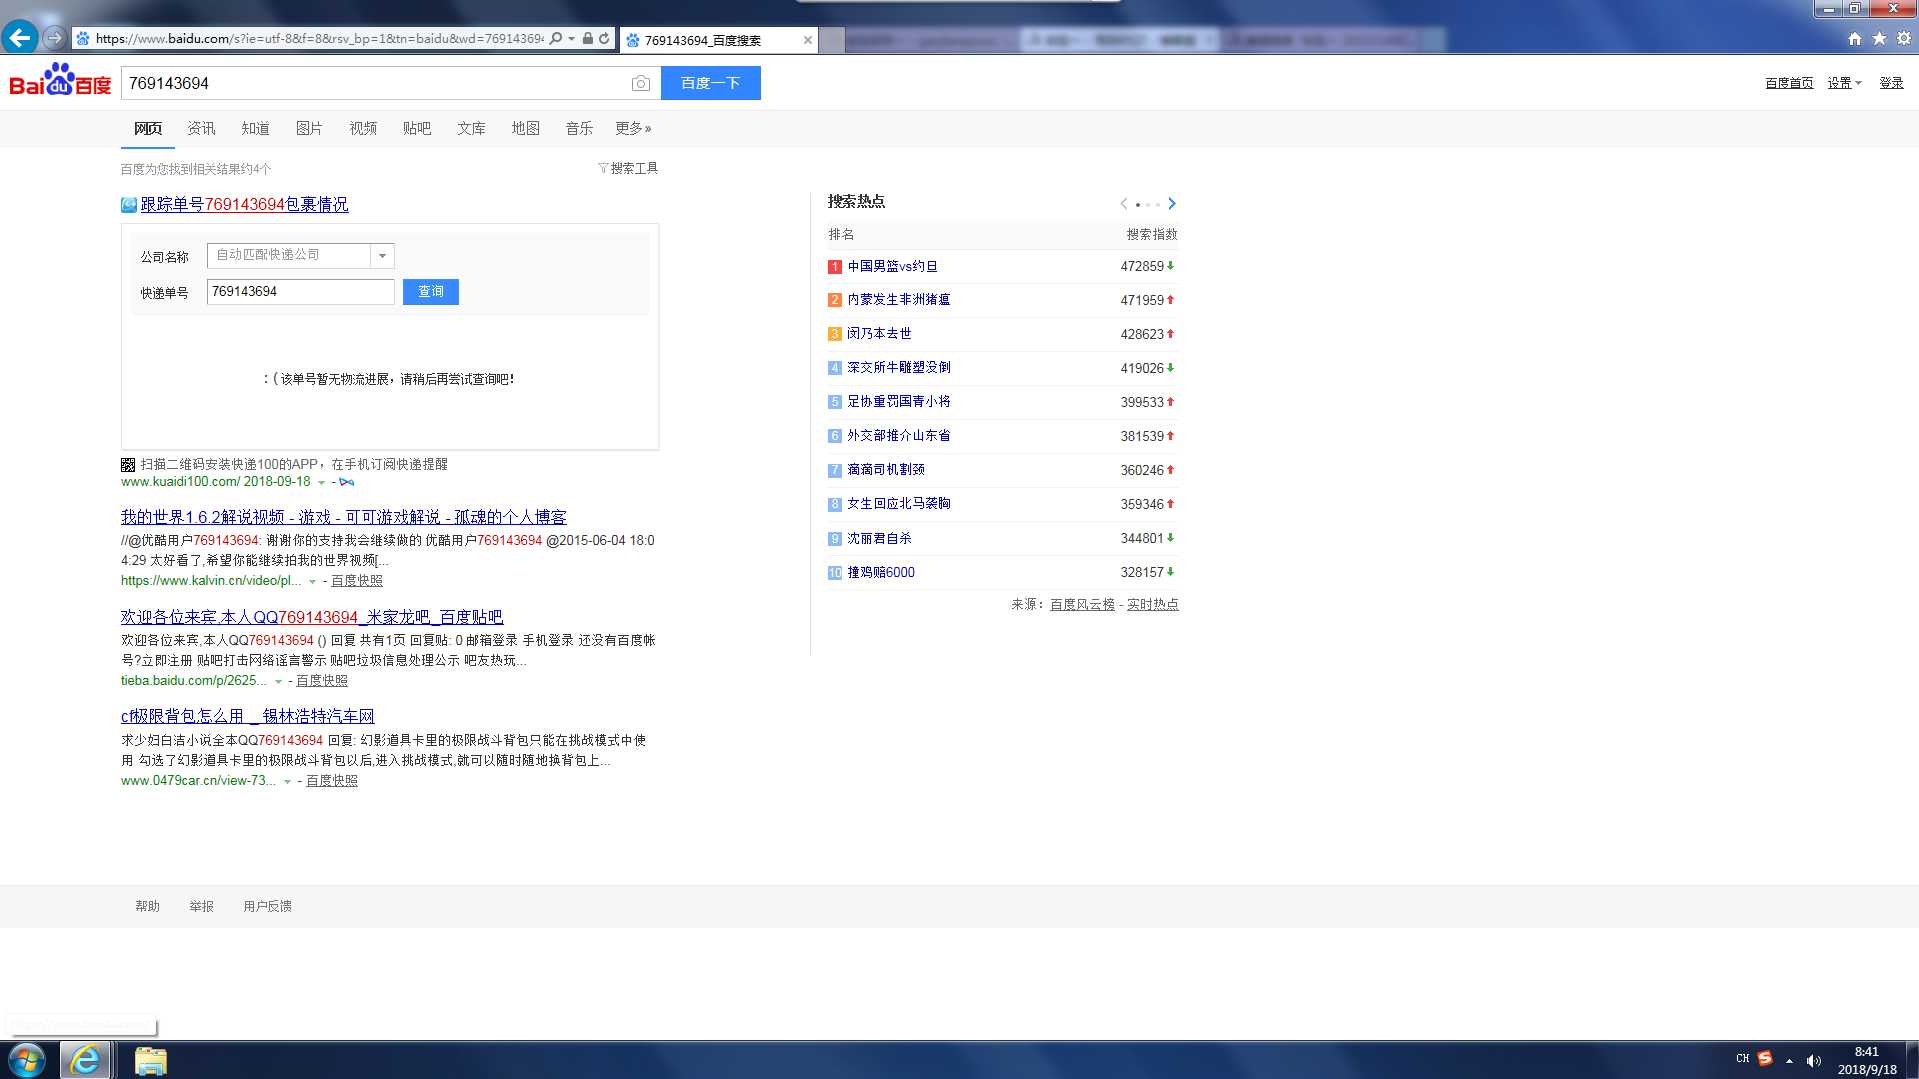Open 欢迎各位来宾 米家龙吧 result link
Image resolution: width=1919 pixels, height=1079 pixels.
(x=312, y=617)
